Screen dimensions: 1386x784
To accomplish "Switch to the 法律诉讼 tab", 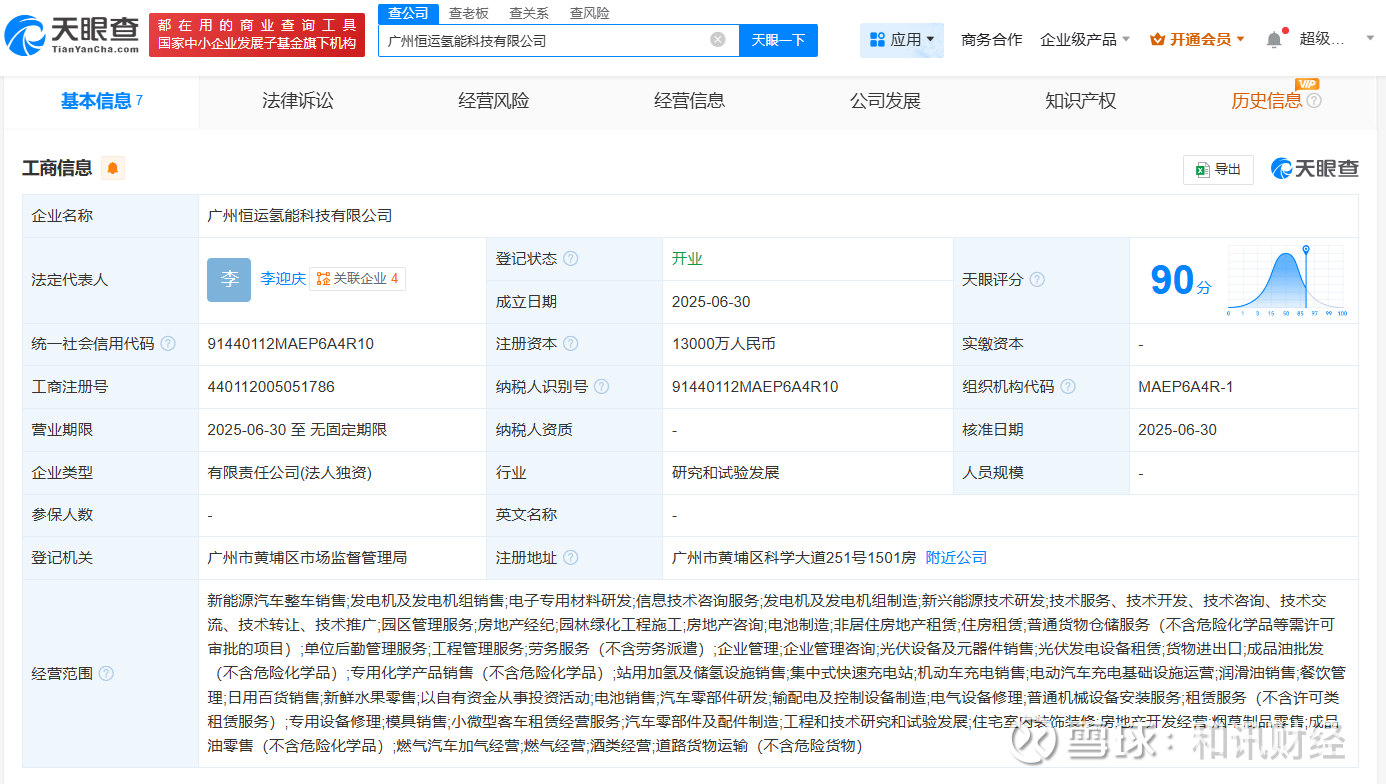I will pos(298,101).
